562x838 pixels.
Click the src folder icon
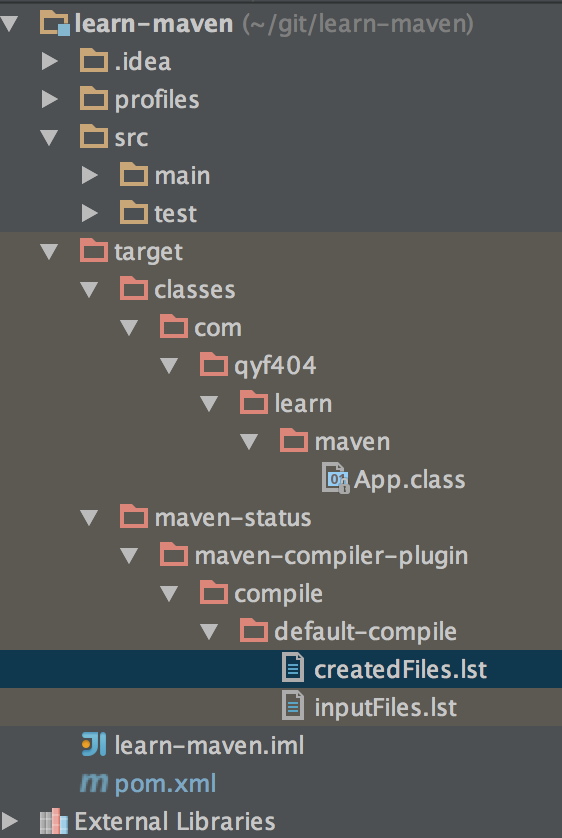[x=94, y=136]
